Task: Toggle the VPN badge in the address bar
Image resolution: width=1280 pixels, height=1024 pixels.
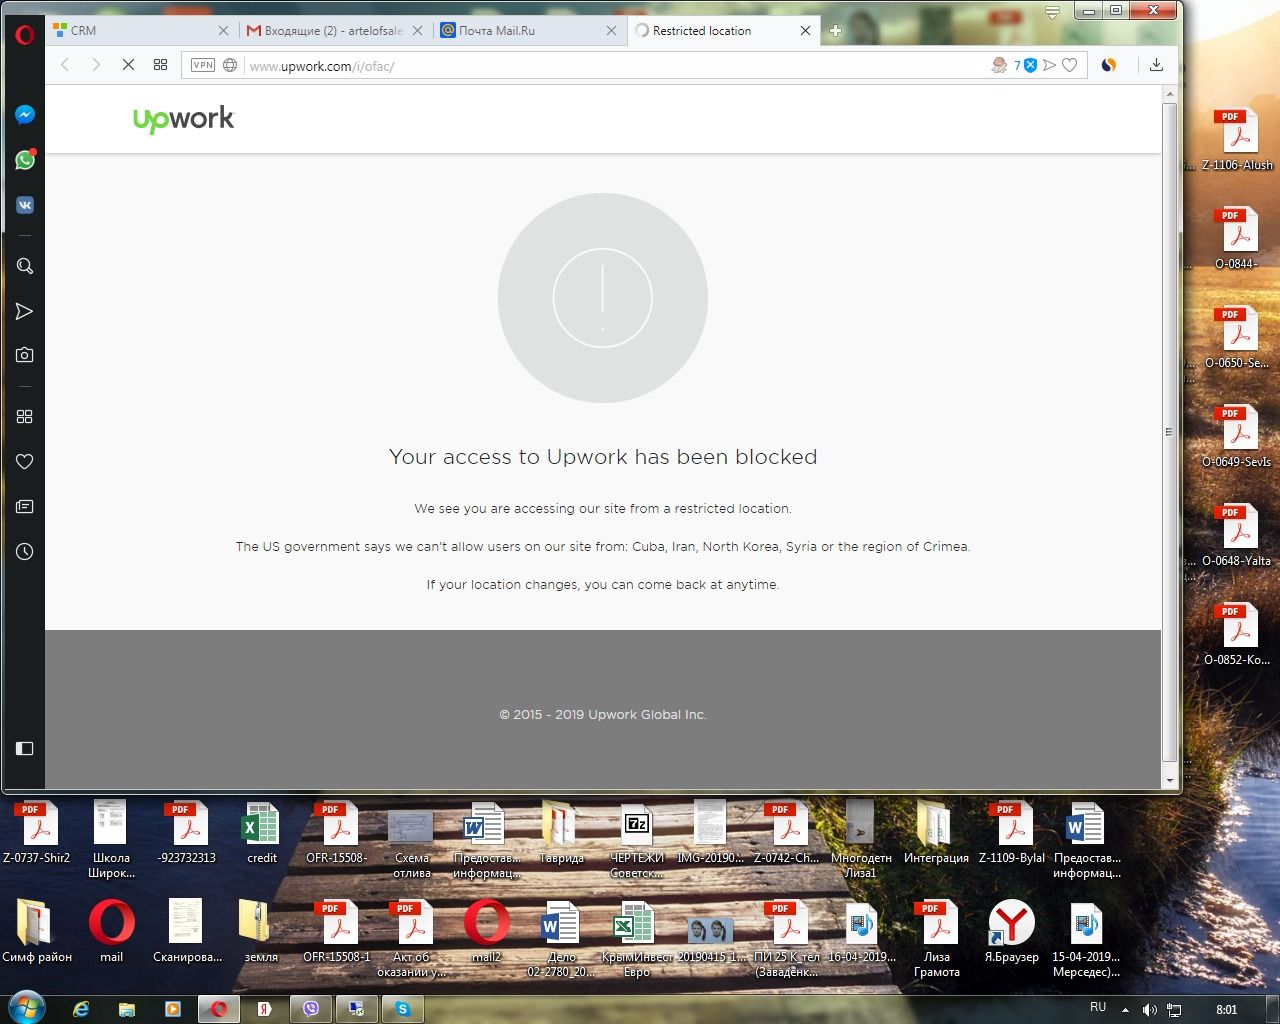Action: pyautogui.click(x=203, y=65)
